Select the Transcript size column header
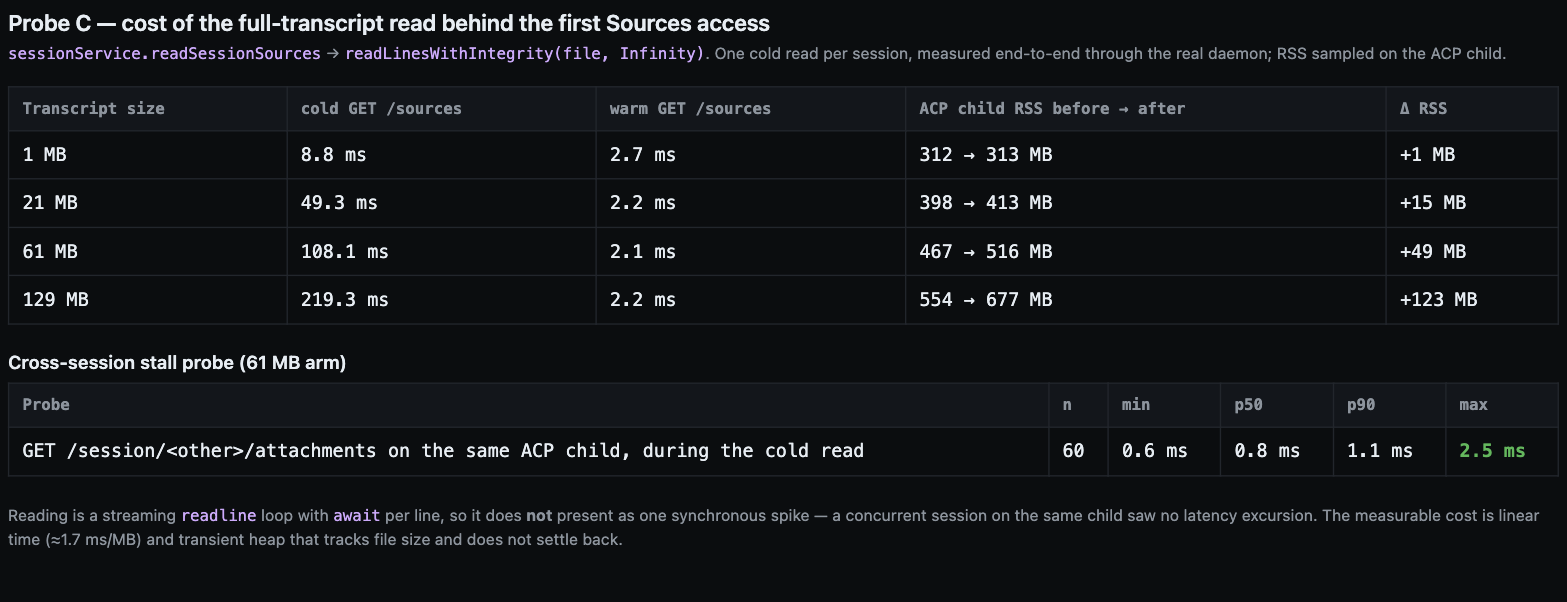The height and width of the screenshot is (602, 1567). coord(93,109)
